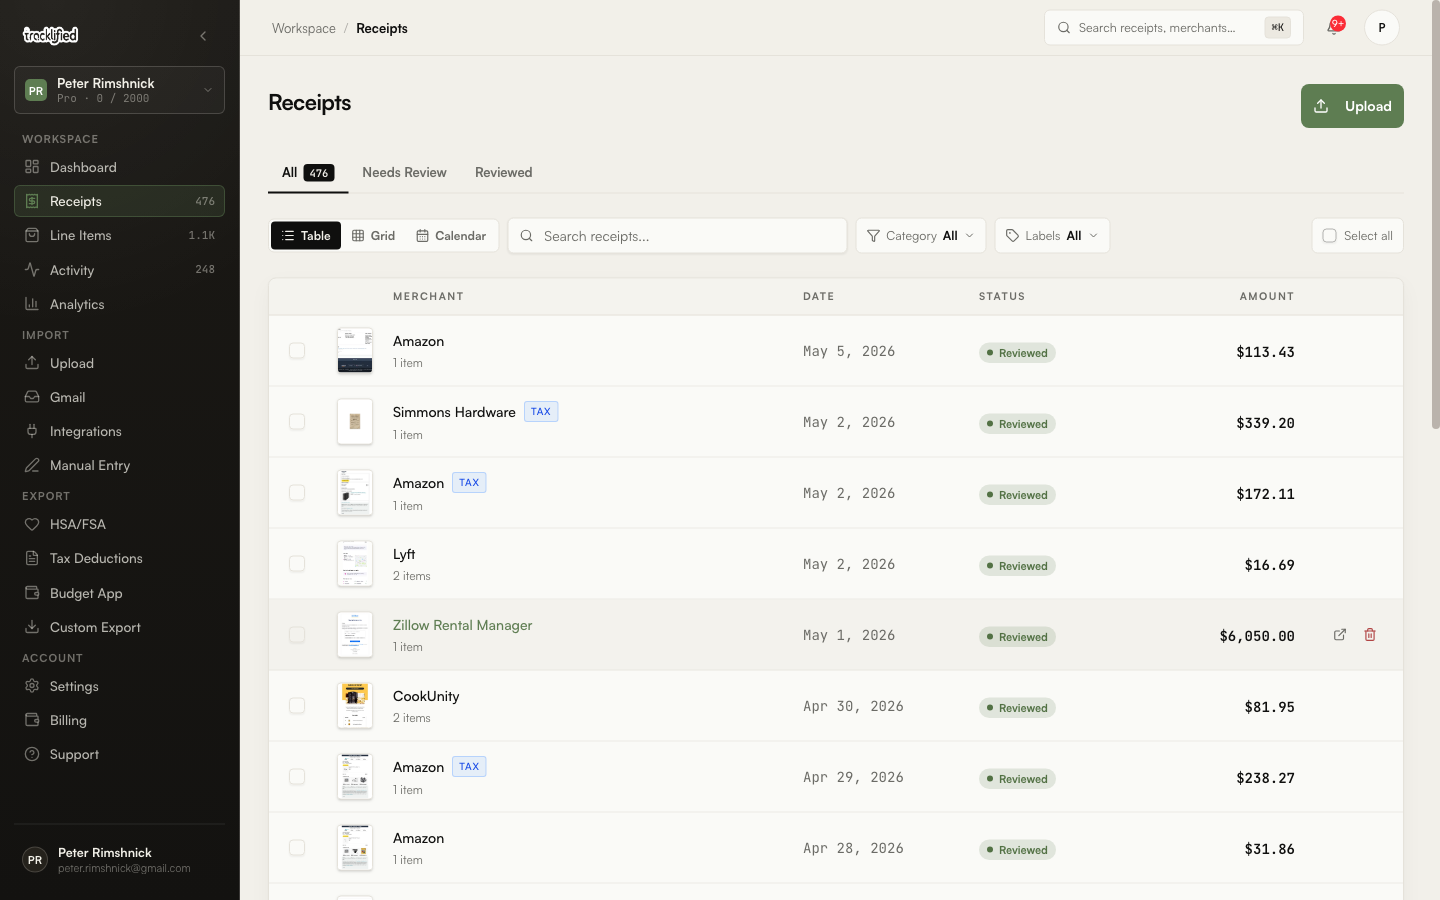Switch to the Needs Review tab
Screen dimensions: 1440x900
coord(404,172)
